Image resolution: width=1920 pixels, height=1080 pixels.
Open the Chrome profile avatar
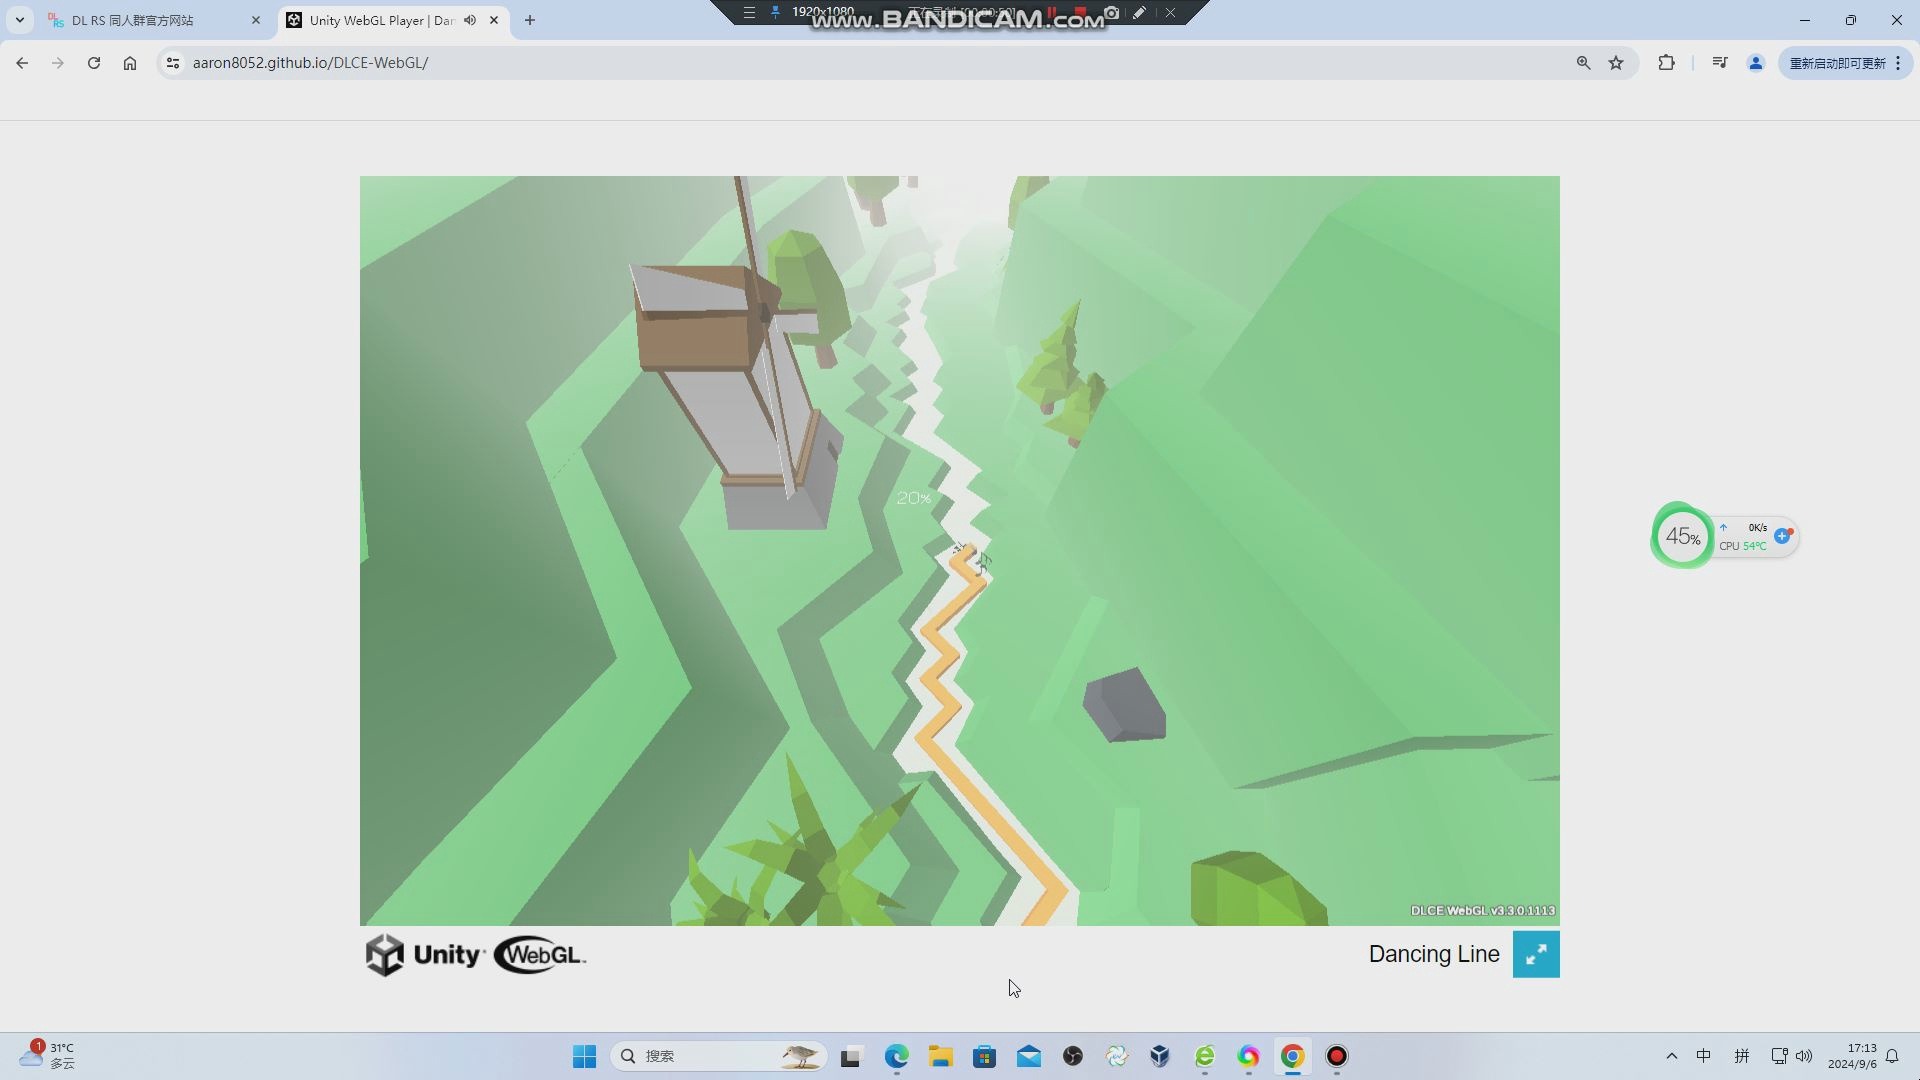pos(1755,63)
